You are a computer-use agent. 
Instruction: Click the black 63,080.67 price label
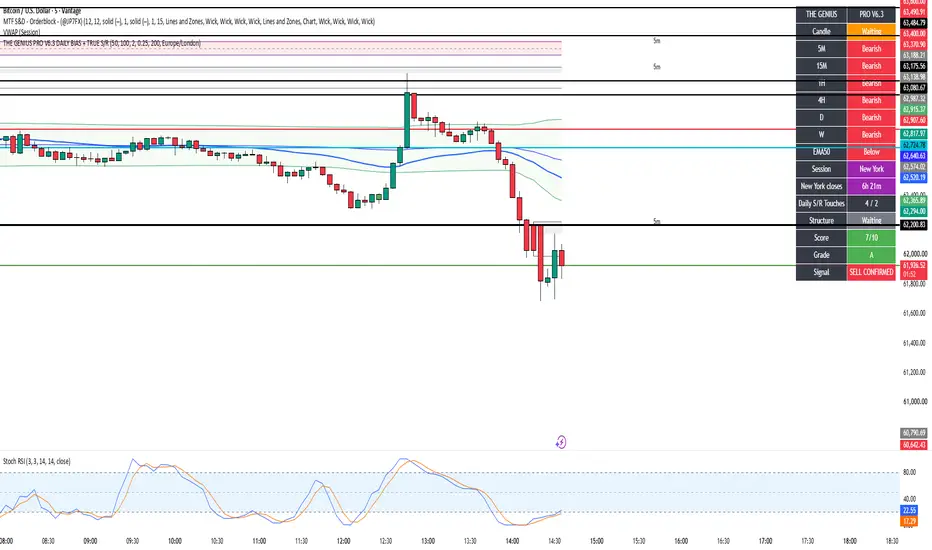pos(914,87)
